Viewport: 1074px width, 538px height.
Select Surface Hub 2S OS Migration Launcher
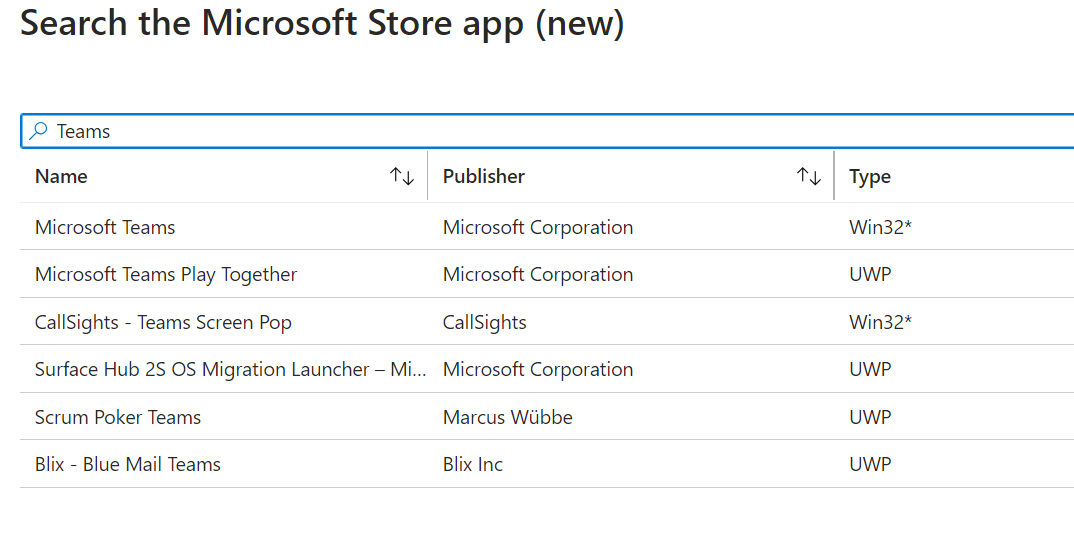point(230,369)
